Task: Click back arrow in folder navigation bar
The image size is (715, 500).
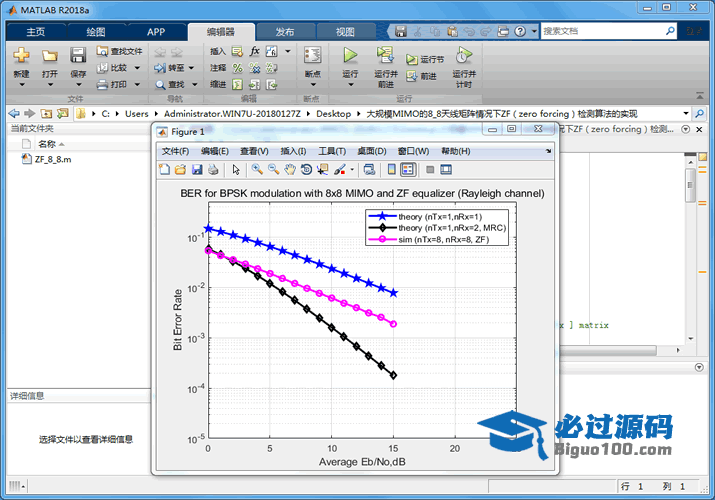Action: (14, 113)
